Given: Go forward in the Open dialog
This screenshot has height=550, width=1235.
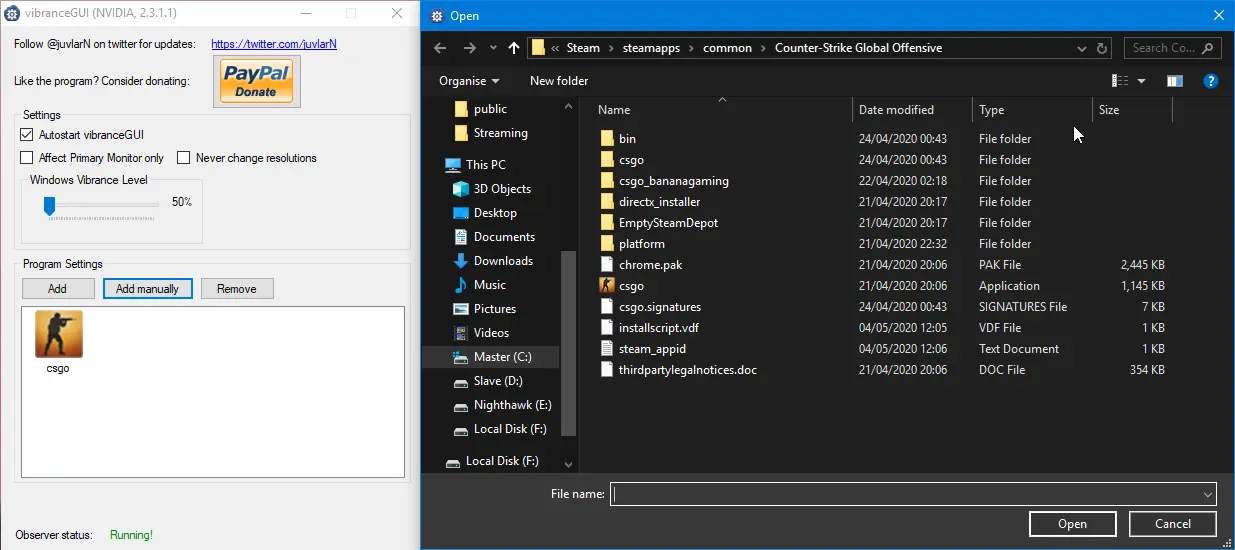Looking at the screenshot, I should [x=470, y=48].
